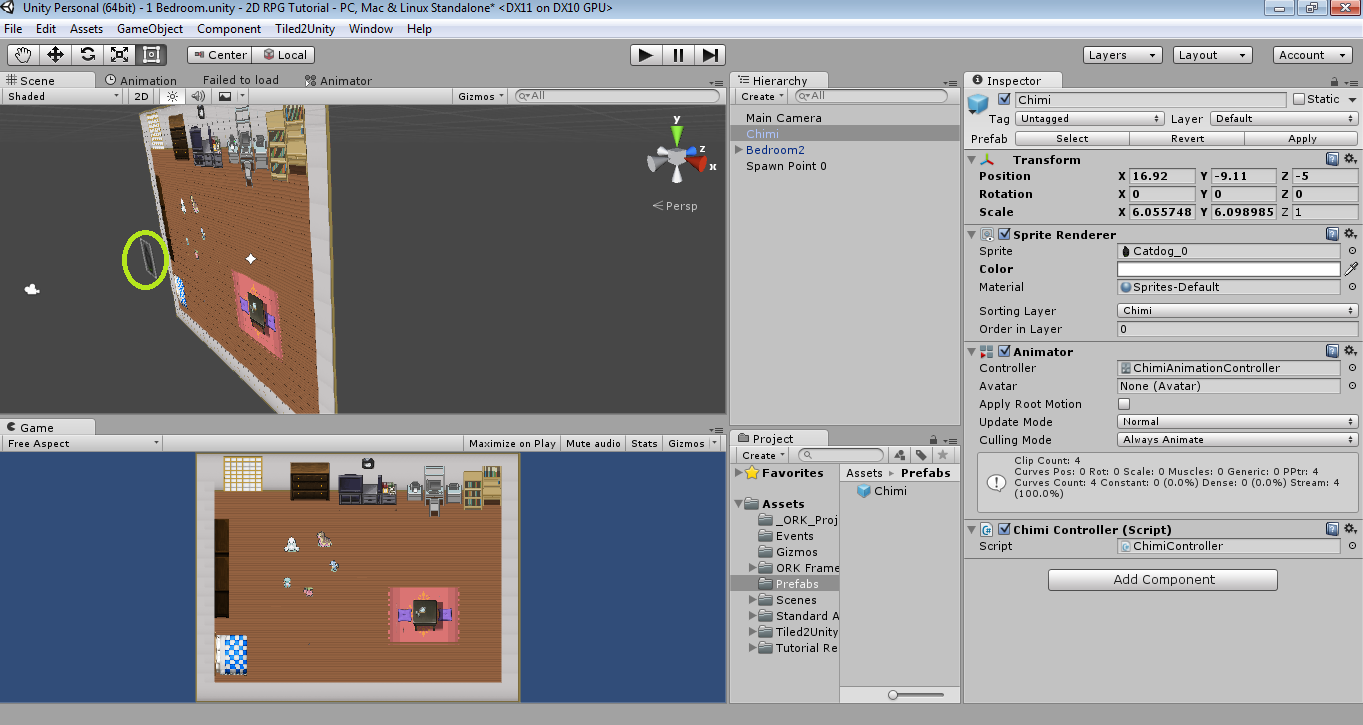Toggle Chimi object active checkbox
This screenshot has height=725, width=1363.
[1004, 99]
